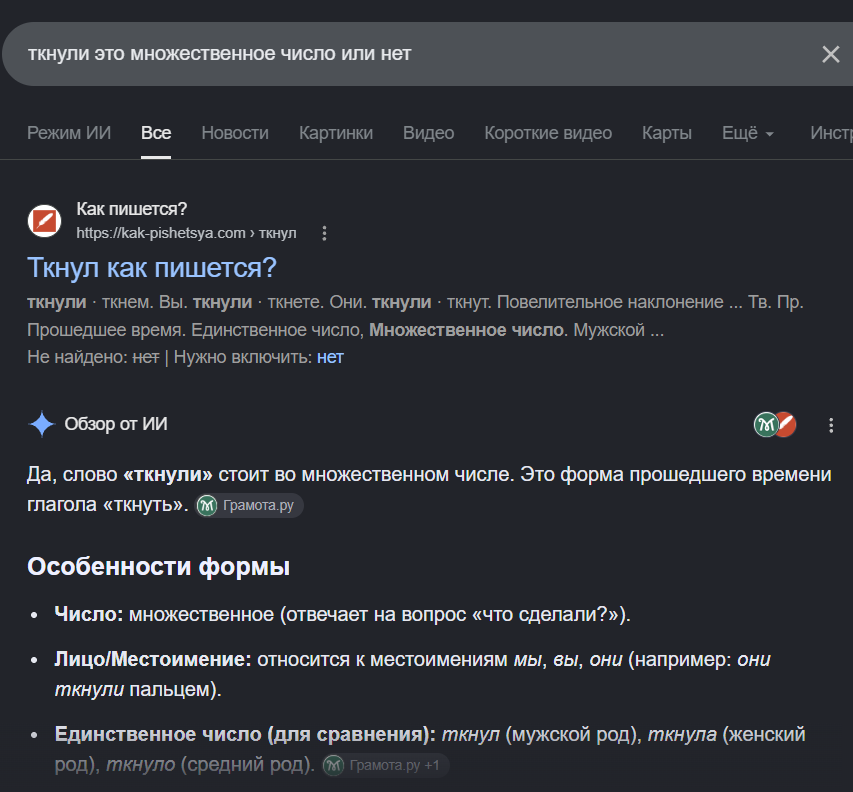Click the 'Грамота.ру +1' source chip
The height and width of the screenshot is (792, 853).
(385, 765)
